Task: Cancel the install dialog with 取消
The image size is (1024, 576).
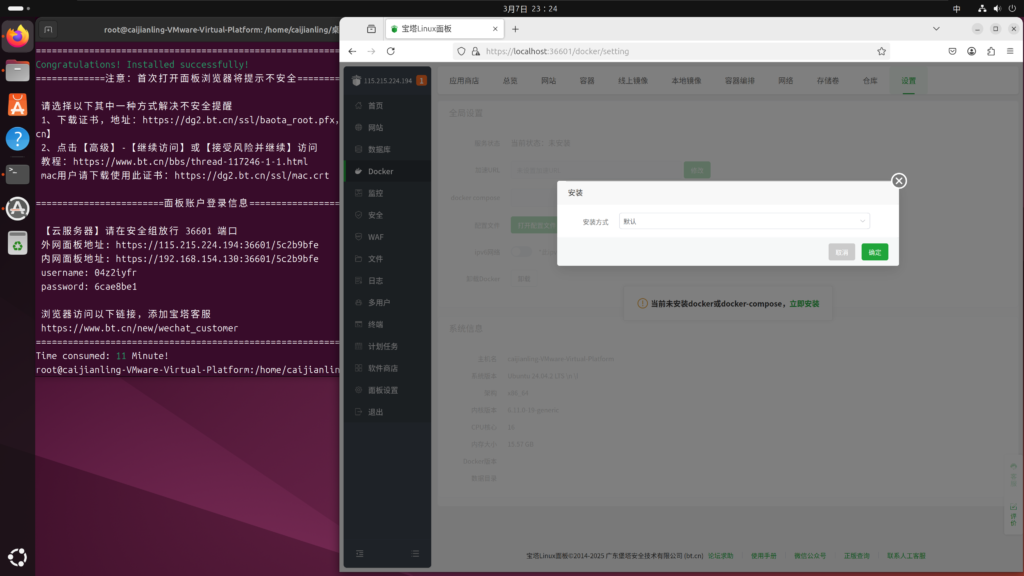Action: tap(842, 252)
